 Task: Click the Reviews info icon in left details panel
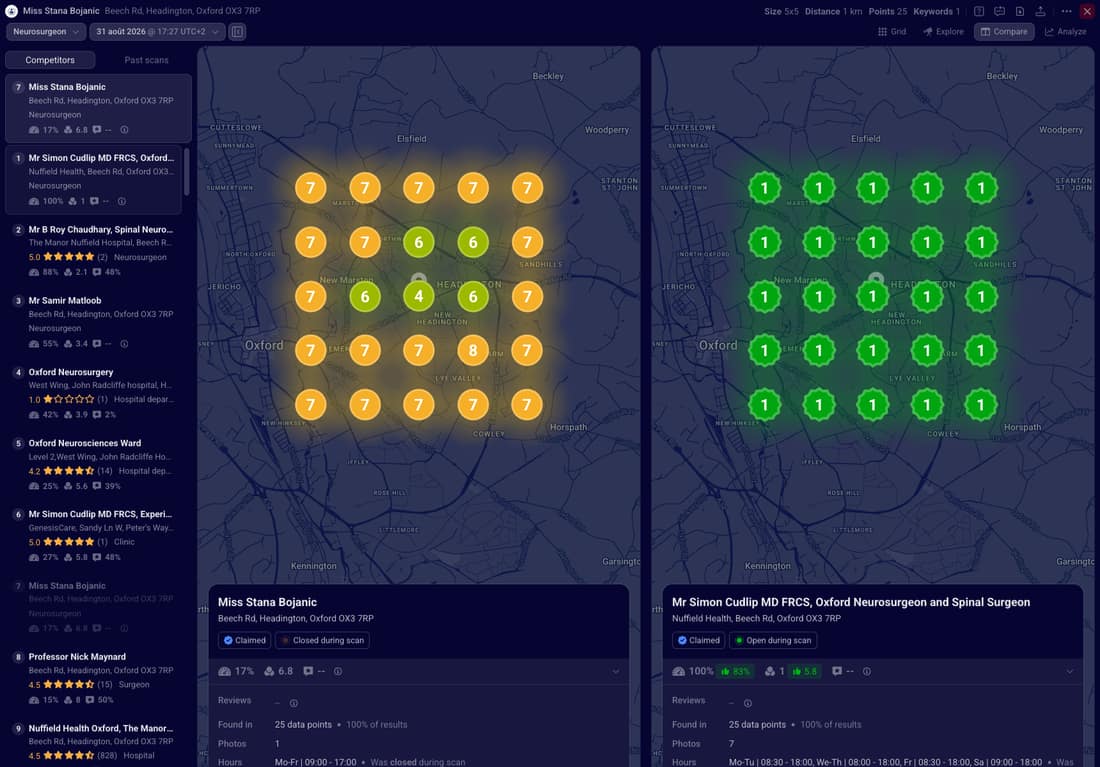pyautogui.click(x=294, y=703)
